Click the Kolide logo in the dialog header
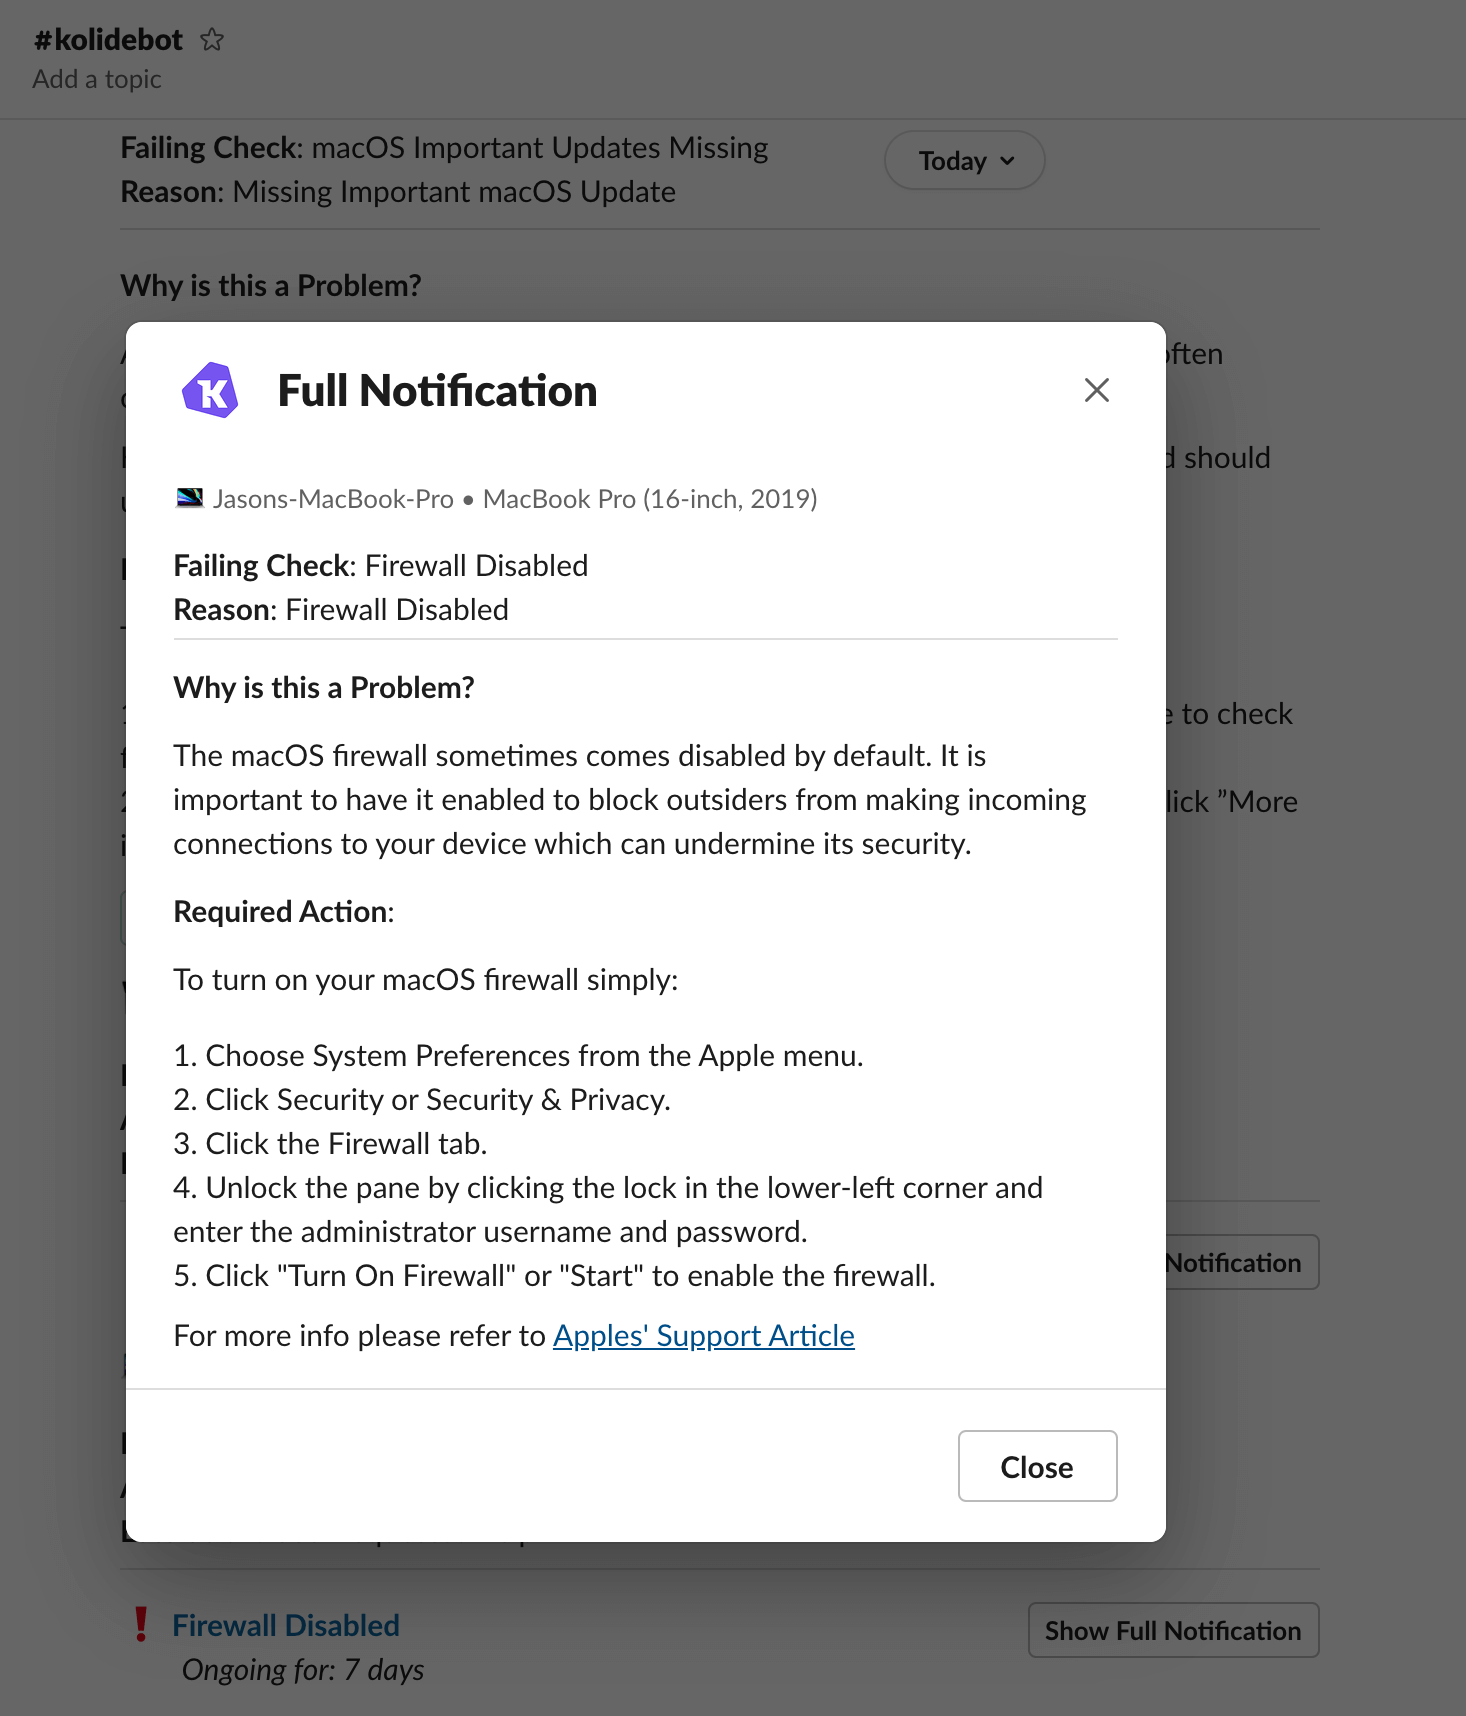Image resolution: width=1466 pixels, height=1716 pixels. point(210,390)
